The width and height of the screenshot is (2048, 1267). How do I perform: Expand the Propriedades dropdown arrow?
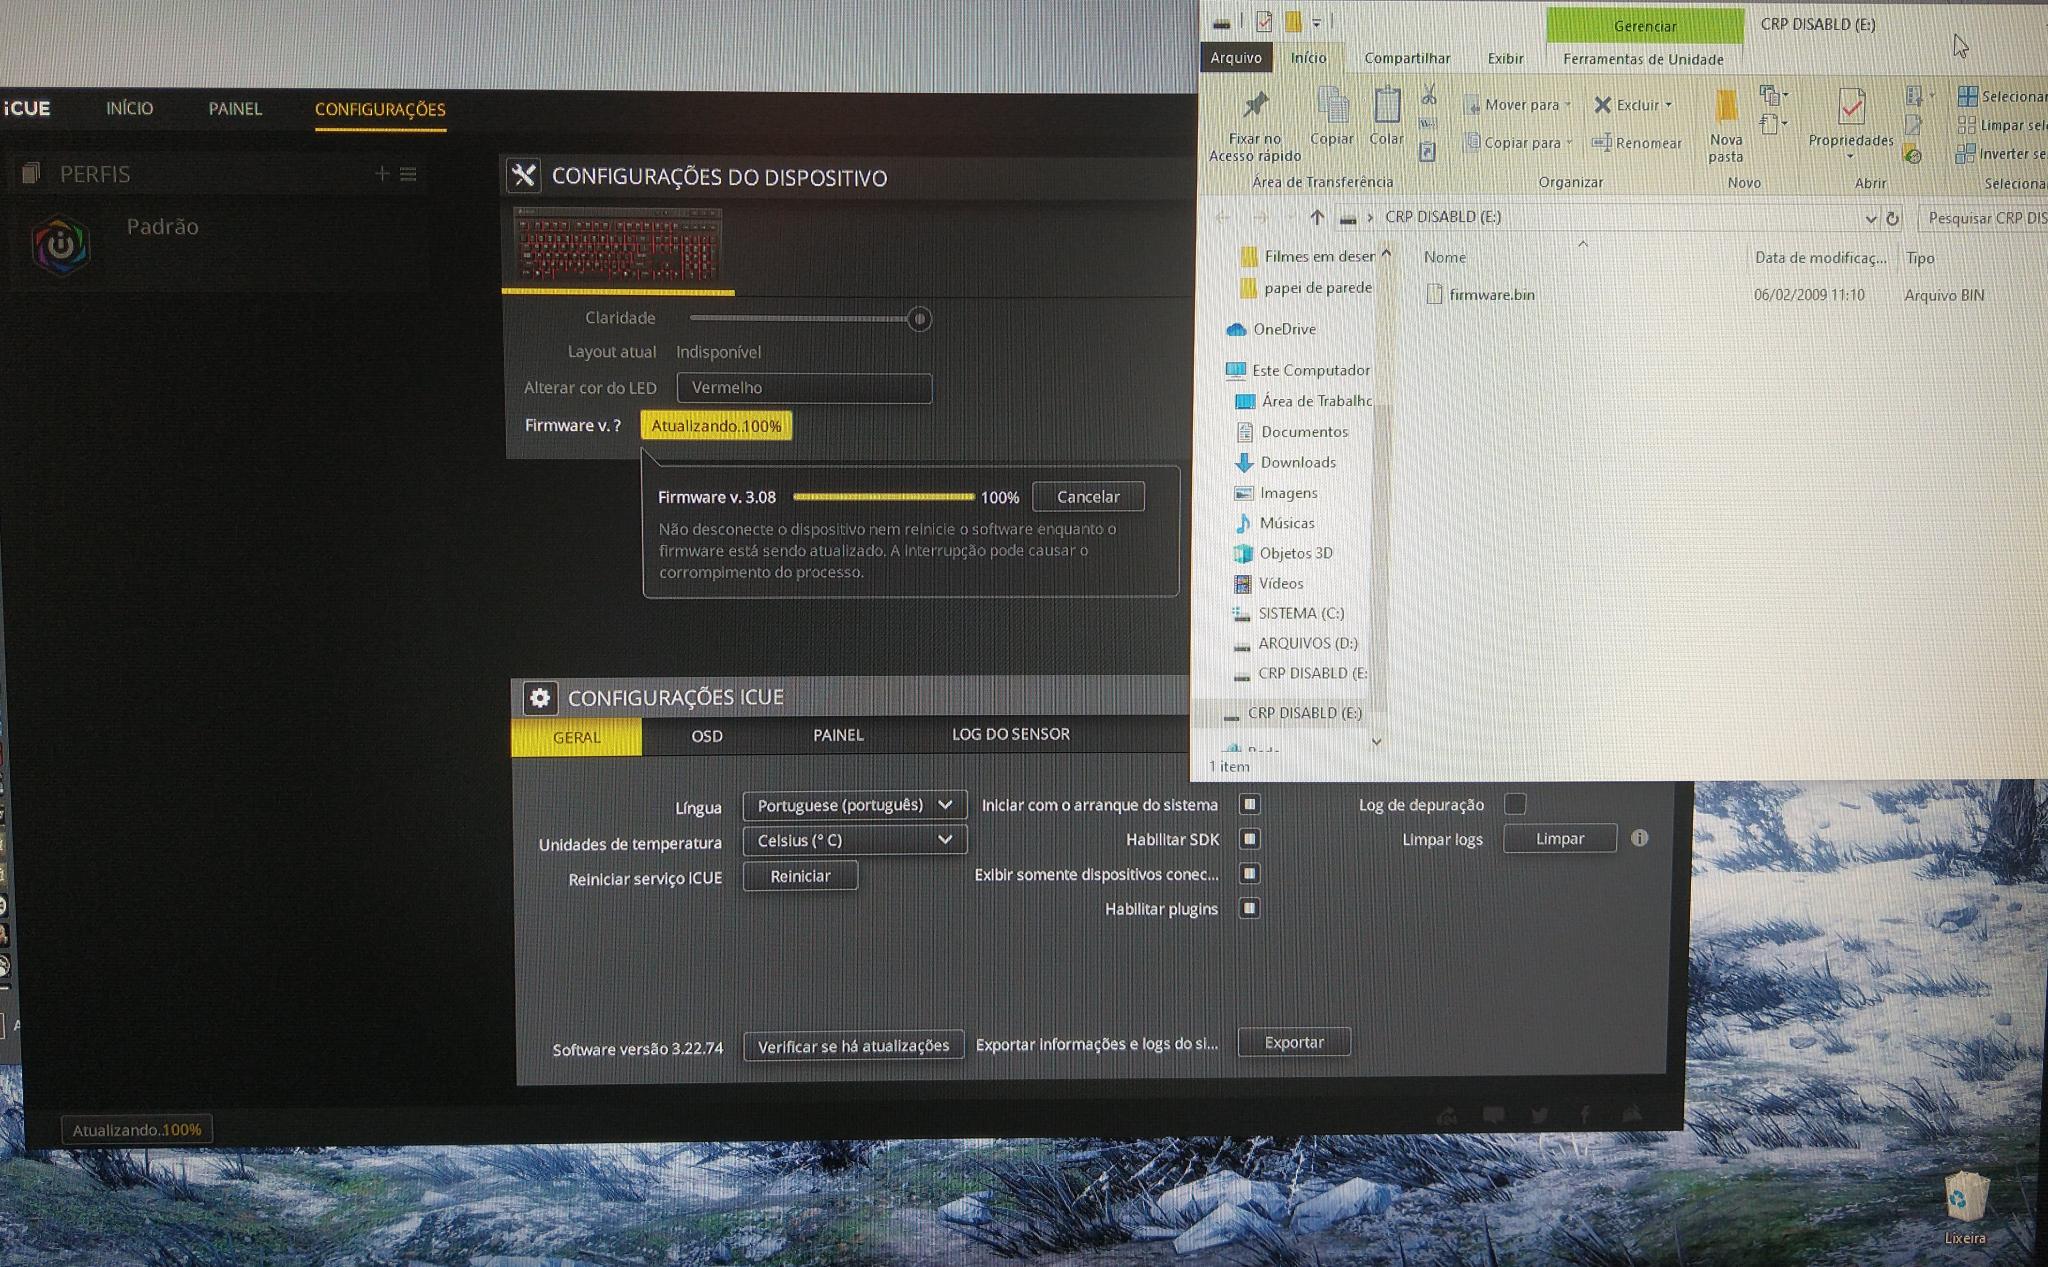click(x=1850, y=156)
